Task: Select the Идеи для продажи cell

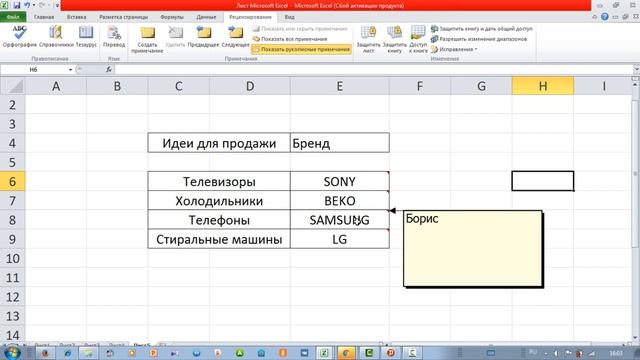Action: 219,143
